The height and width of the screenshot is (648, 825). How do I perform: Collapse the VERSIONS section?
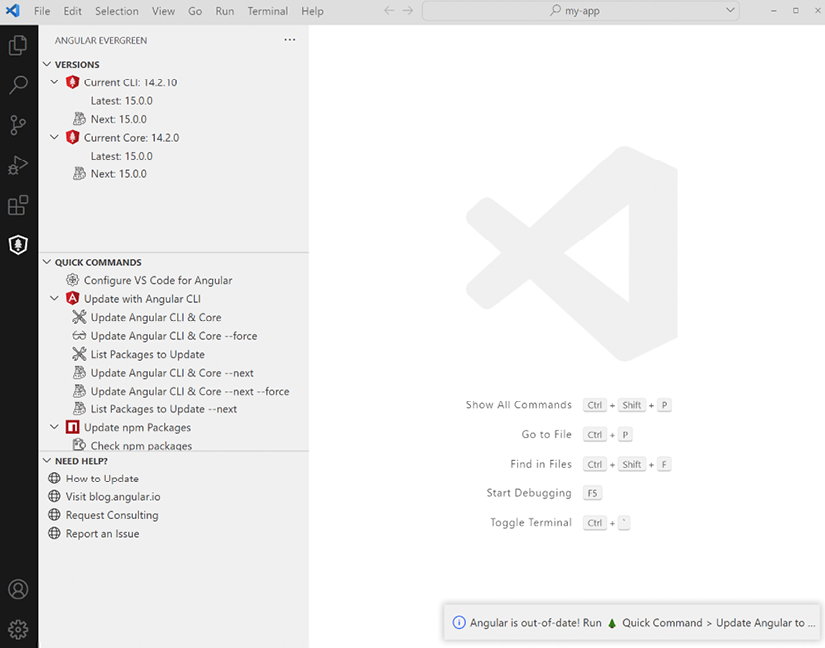(47, 64)
